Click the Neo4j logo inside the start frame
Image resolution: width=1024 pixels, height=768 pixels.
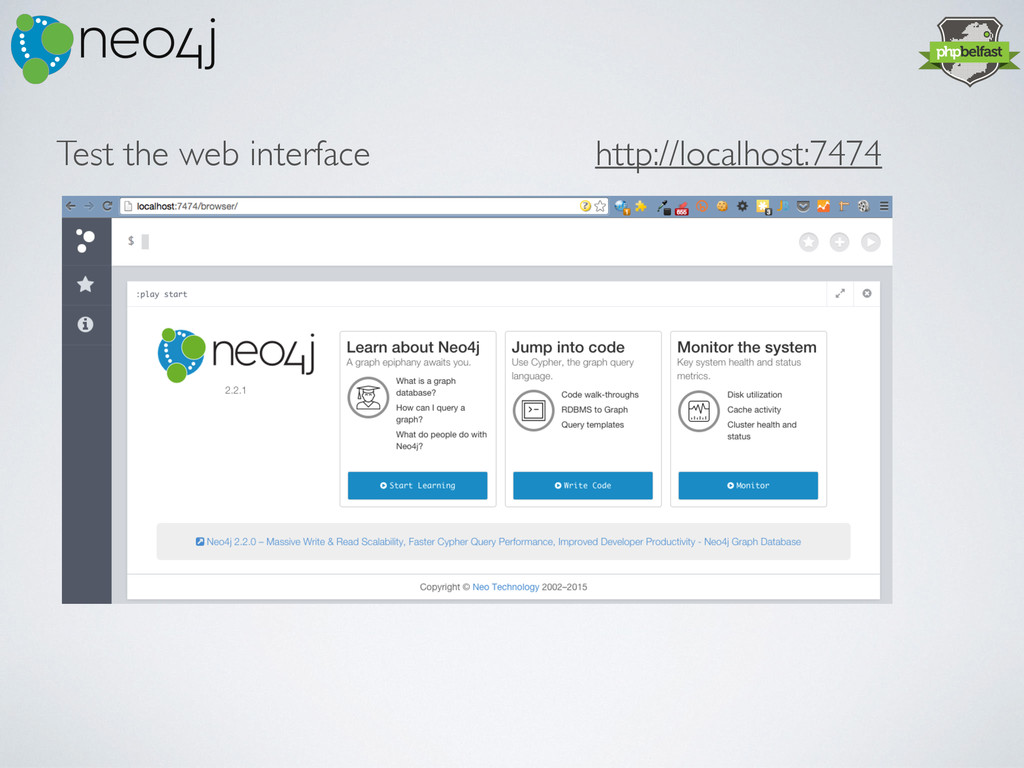[x=236, y=355]
